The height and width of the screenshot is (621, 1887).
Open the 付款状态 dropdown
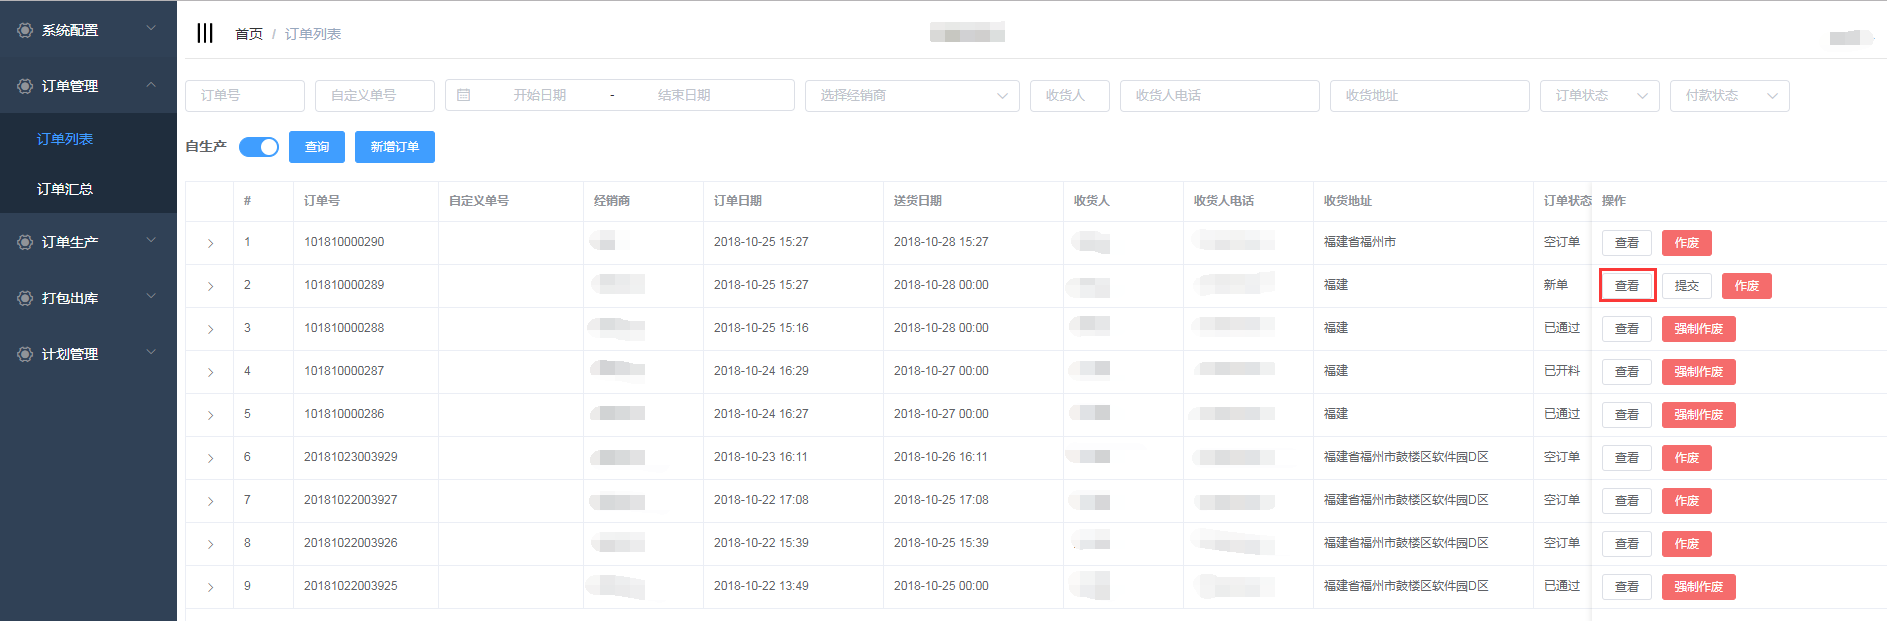click(x=1728, y=95)
